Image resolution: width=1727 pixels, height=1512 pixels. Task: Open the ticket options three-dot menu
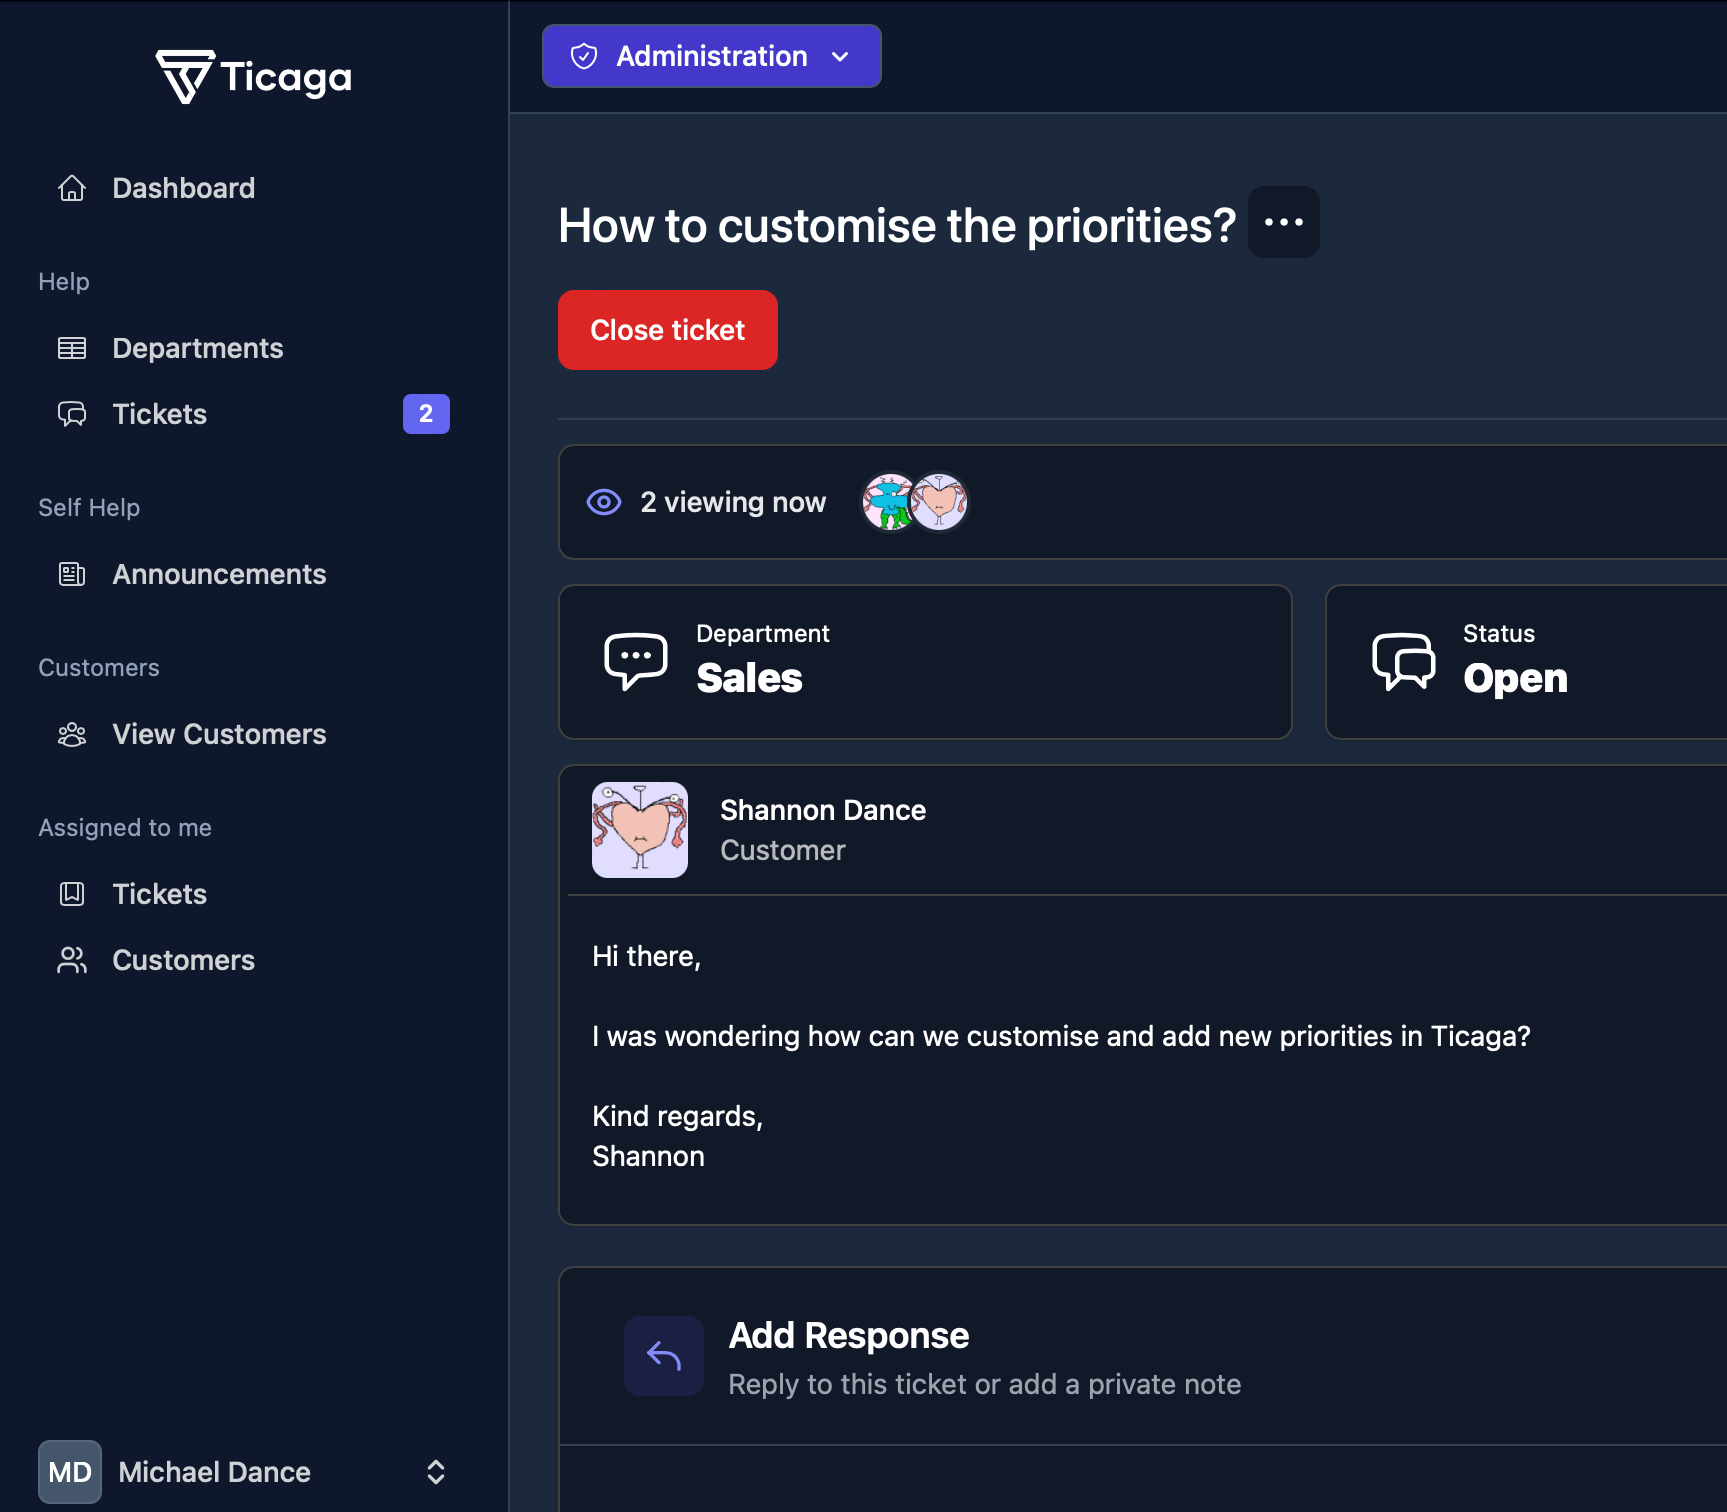click(x=1283, y=222)
